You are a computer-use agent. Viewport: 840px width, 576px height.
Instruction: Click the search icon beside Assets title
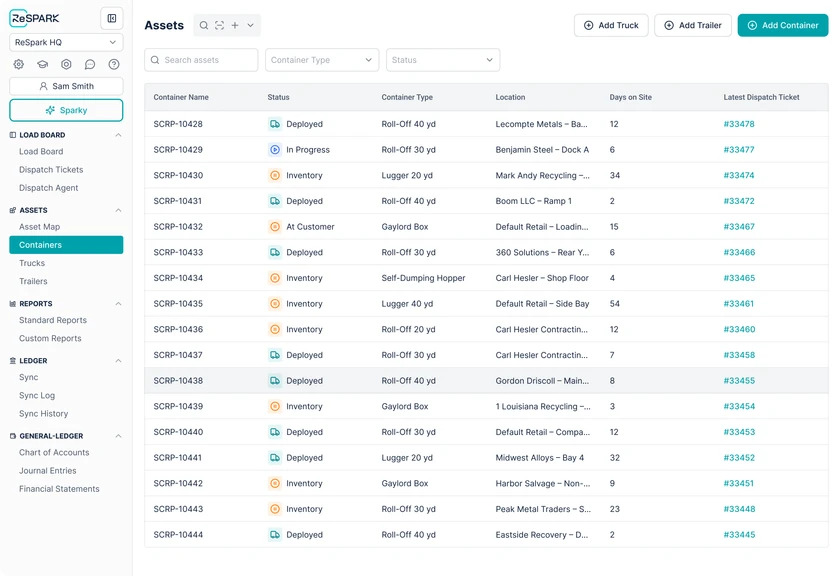[x=204, y=25]
